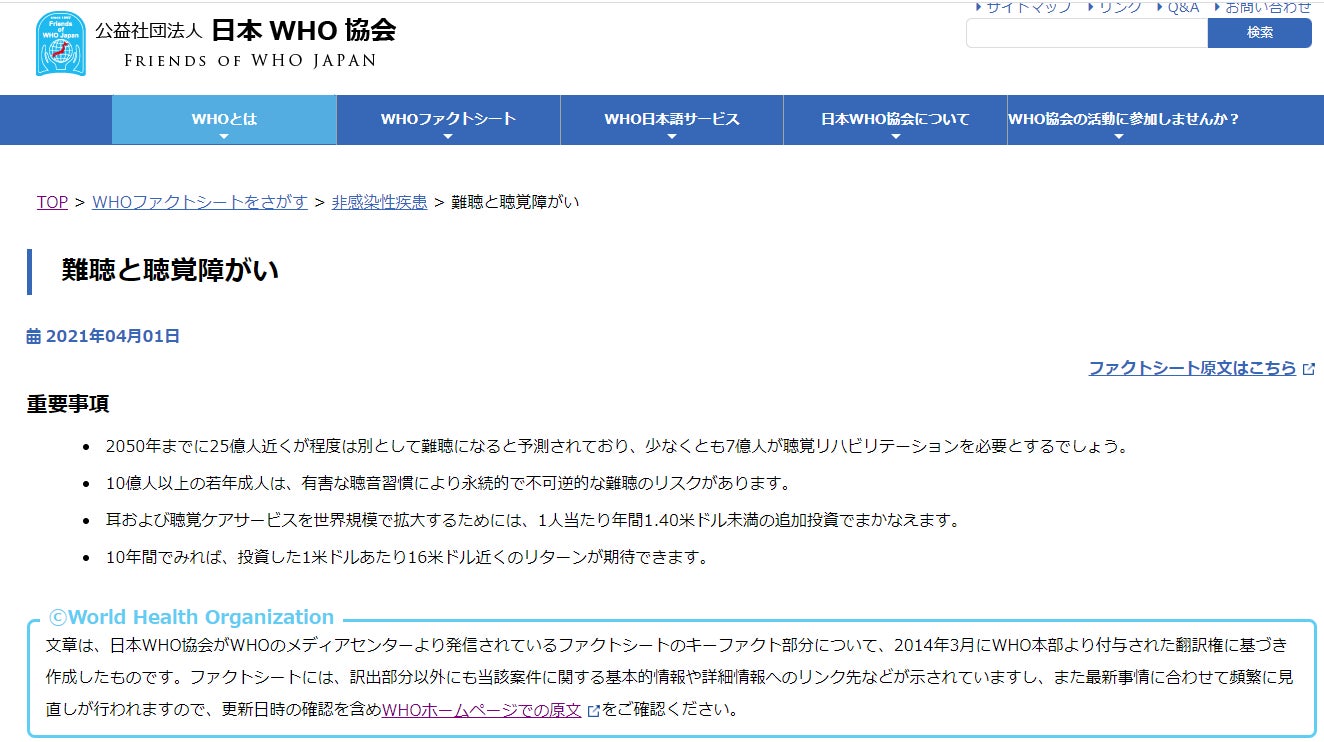1324x742 pixels.
Task: Follow the ファクトシート原文はこちら link
Action: [1192, 368]
